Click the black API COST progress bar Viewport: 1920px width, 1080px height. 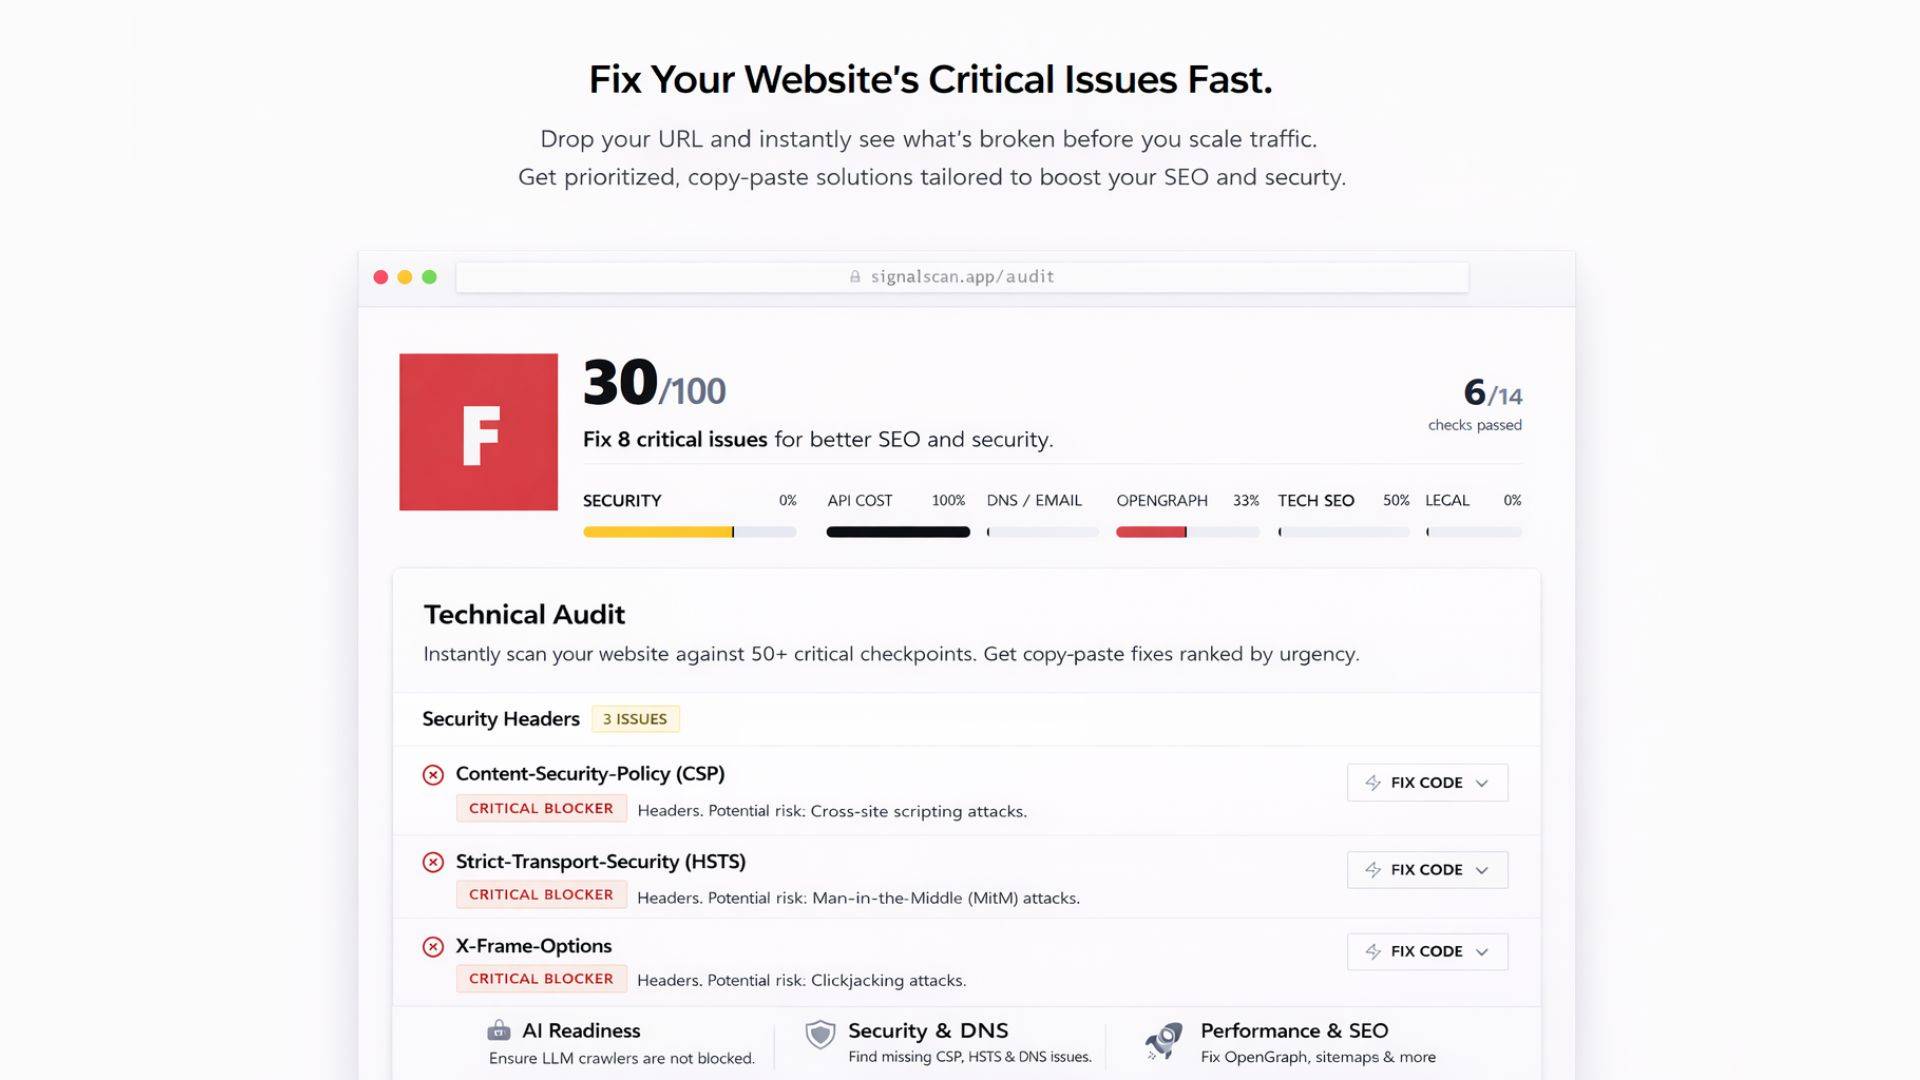click(x=897, y=532)
